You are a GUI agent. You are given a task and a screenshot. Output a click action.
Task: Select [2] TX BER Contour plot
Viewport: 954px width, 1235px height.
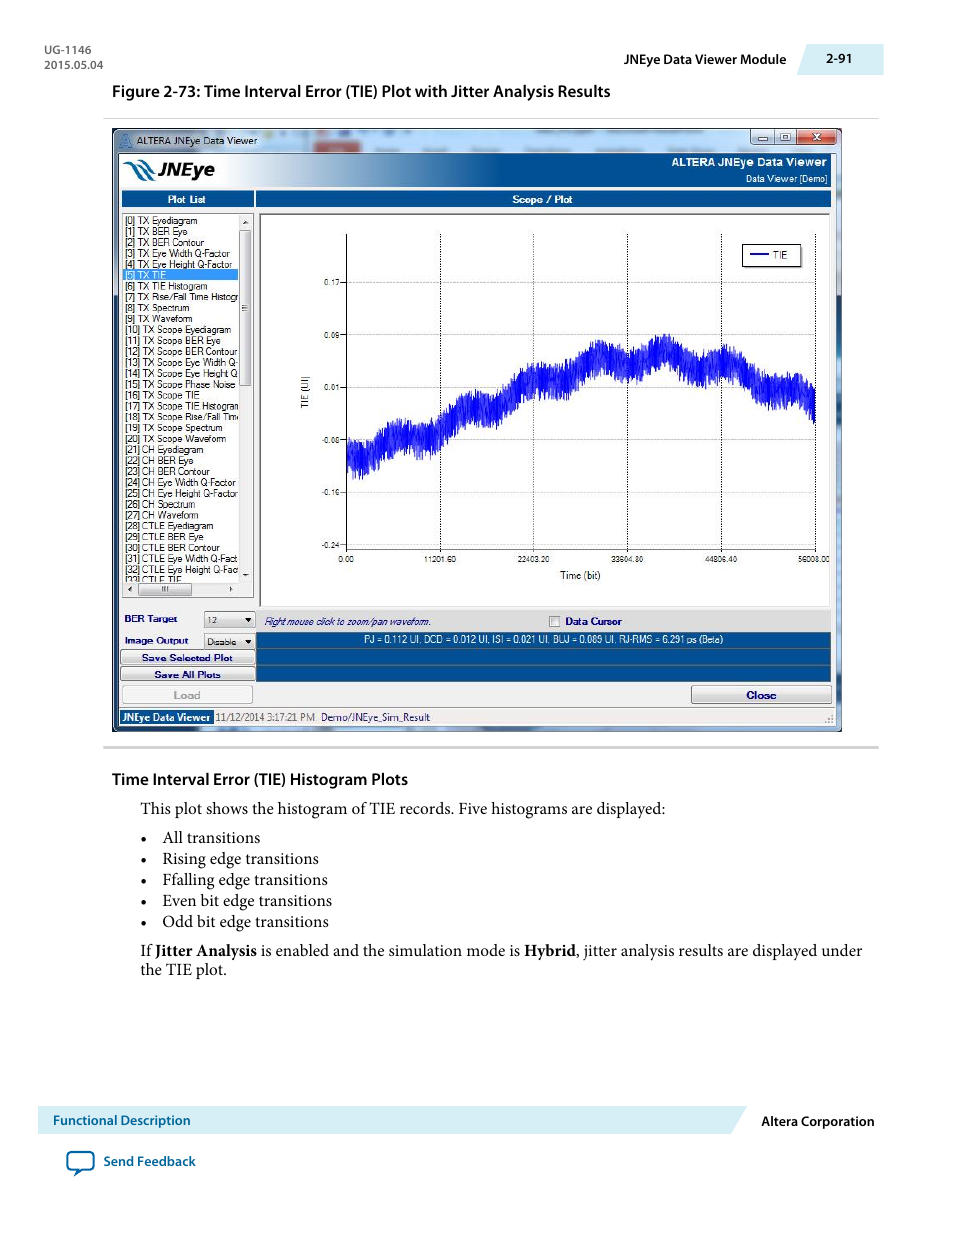164,243
